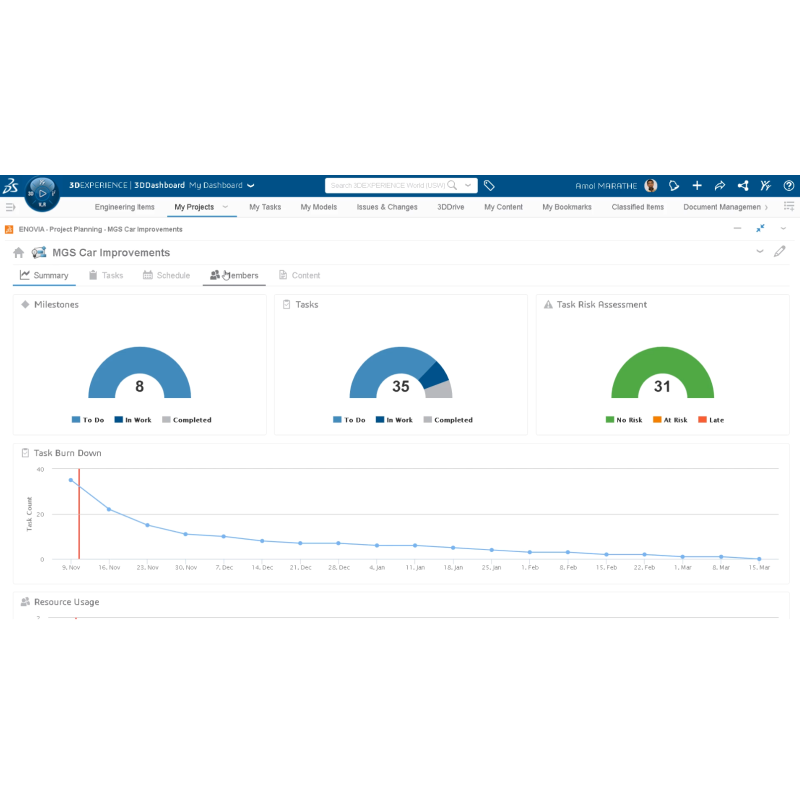Toggle the left sidebar menu icon
This screenshot has width=800, height=800.
10,207
